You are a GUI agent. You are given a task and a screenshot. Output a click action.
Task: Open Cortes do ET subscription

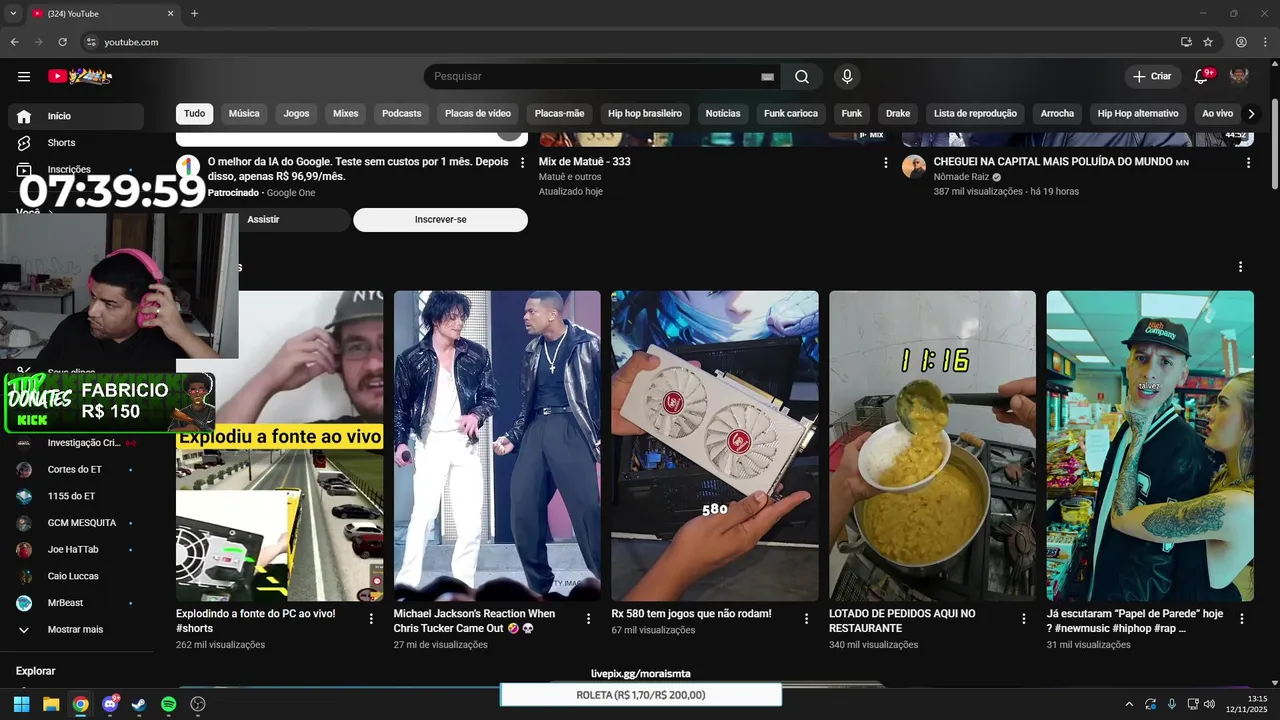click(78, 469)
